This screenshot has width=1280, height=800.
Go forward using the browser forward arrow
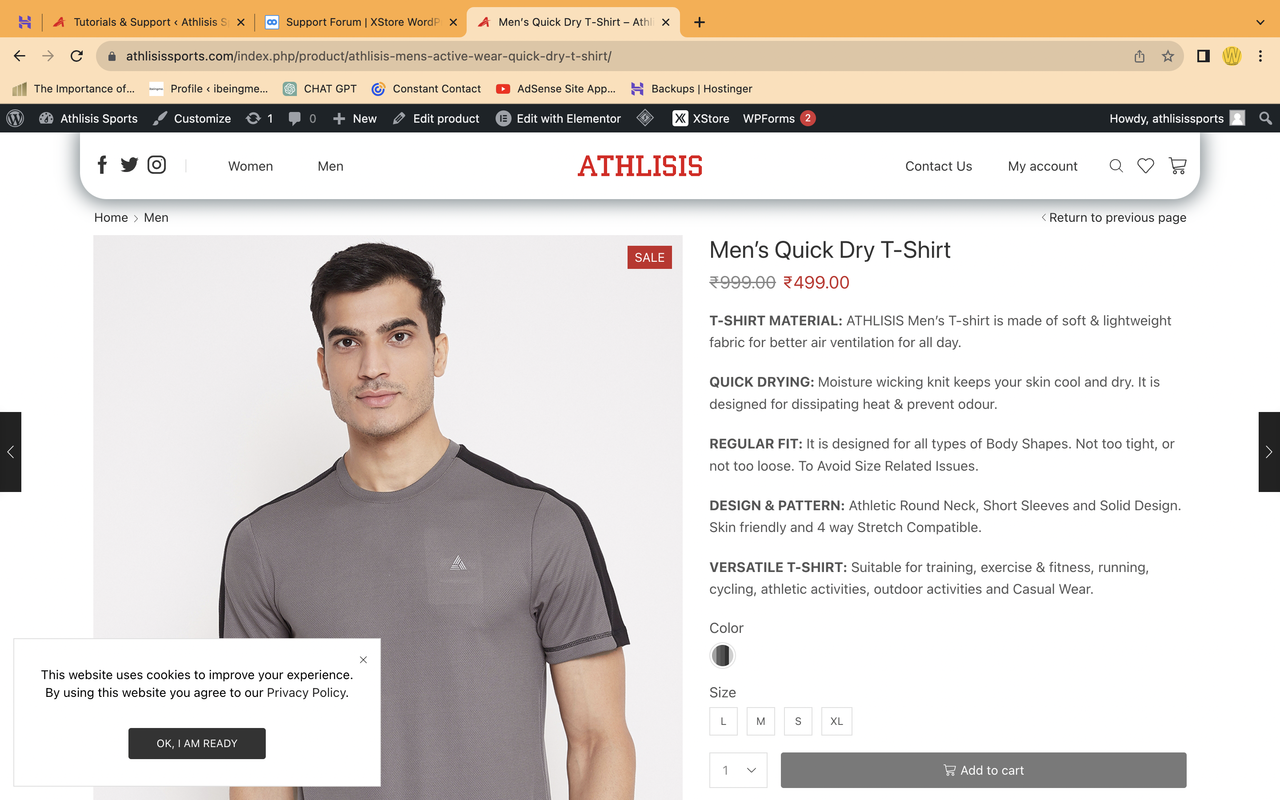[x=48, y=56]
